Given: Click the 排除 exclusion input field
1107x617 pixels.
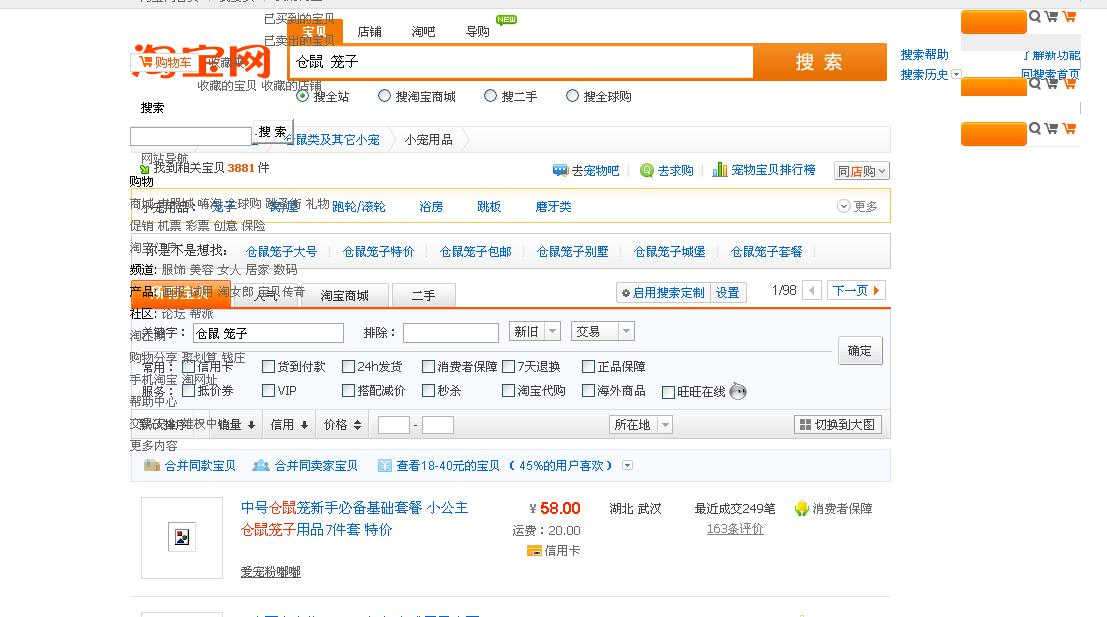Looking at the screenshot, I should [450, 333].
